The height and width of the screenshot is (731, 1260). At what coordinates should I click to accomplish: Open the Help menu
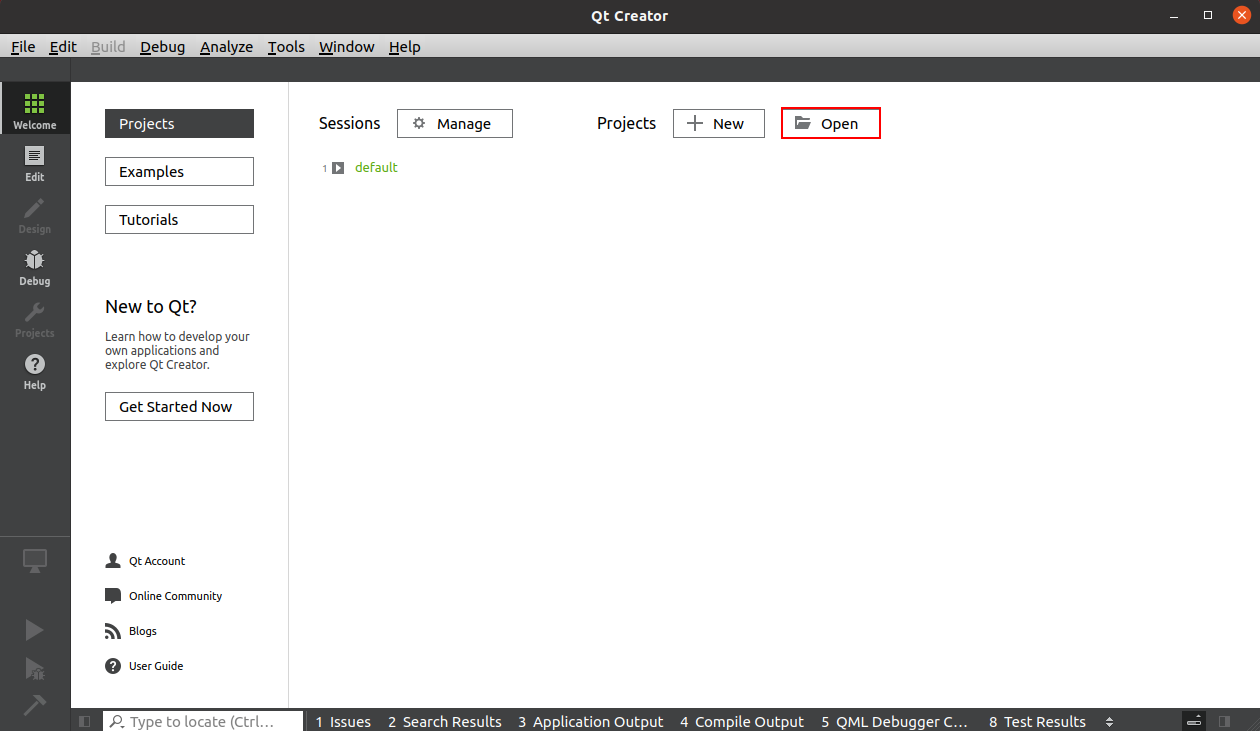point(404,47)
